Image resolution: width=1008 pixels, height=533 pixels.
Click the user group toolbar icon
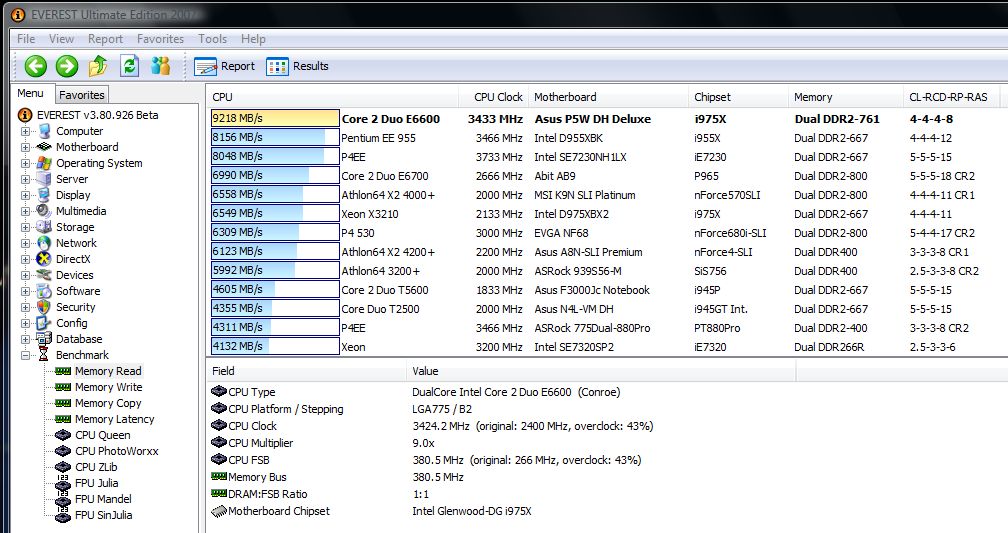[161, 66]
